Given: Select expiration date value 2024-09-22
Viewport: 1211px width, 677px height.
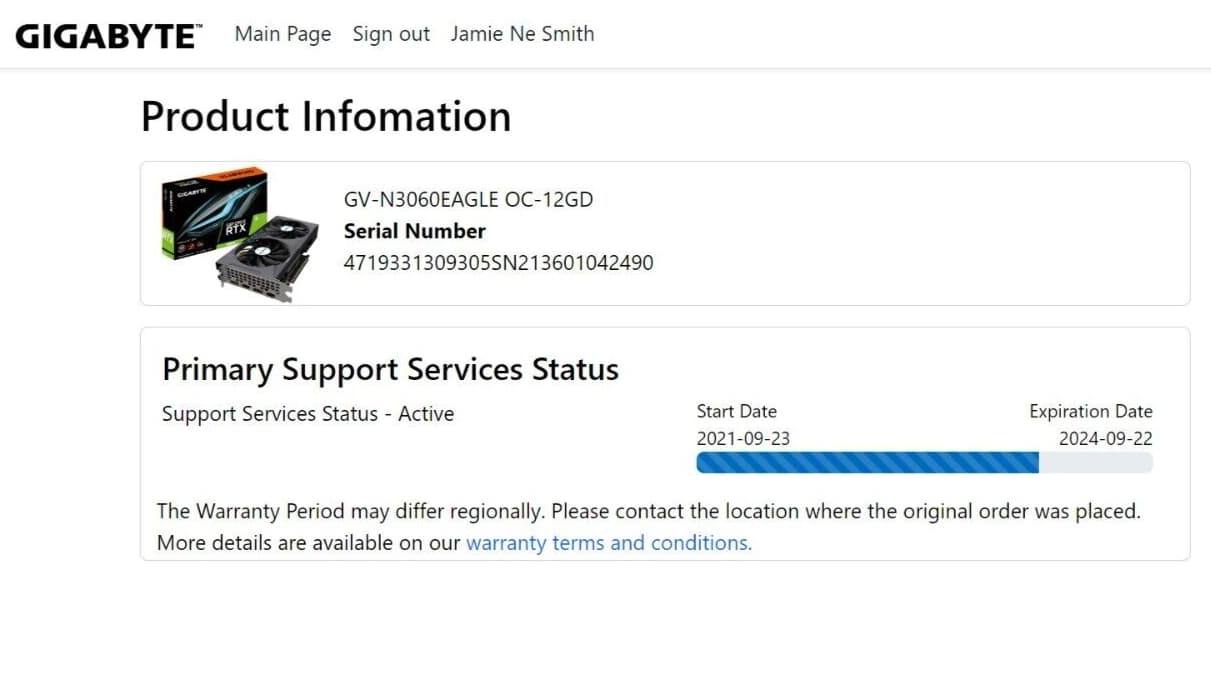Looking at the screenshot, I should click(x=1105, y=438).
